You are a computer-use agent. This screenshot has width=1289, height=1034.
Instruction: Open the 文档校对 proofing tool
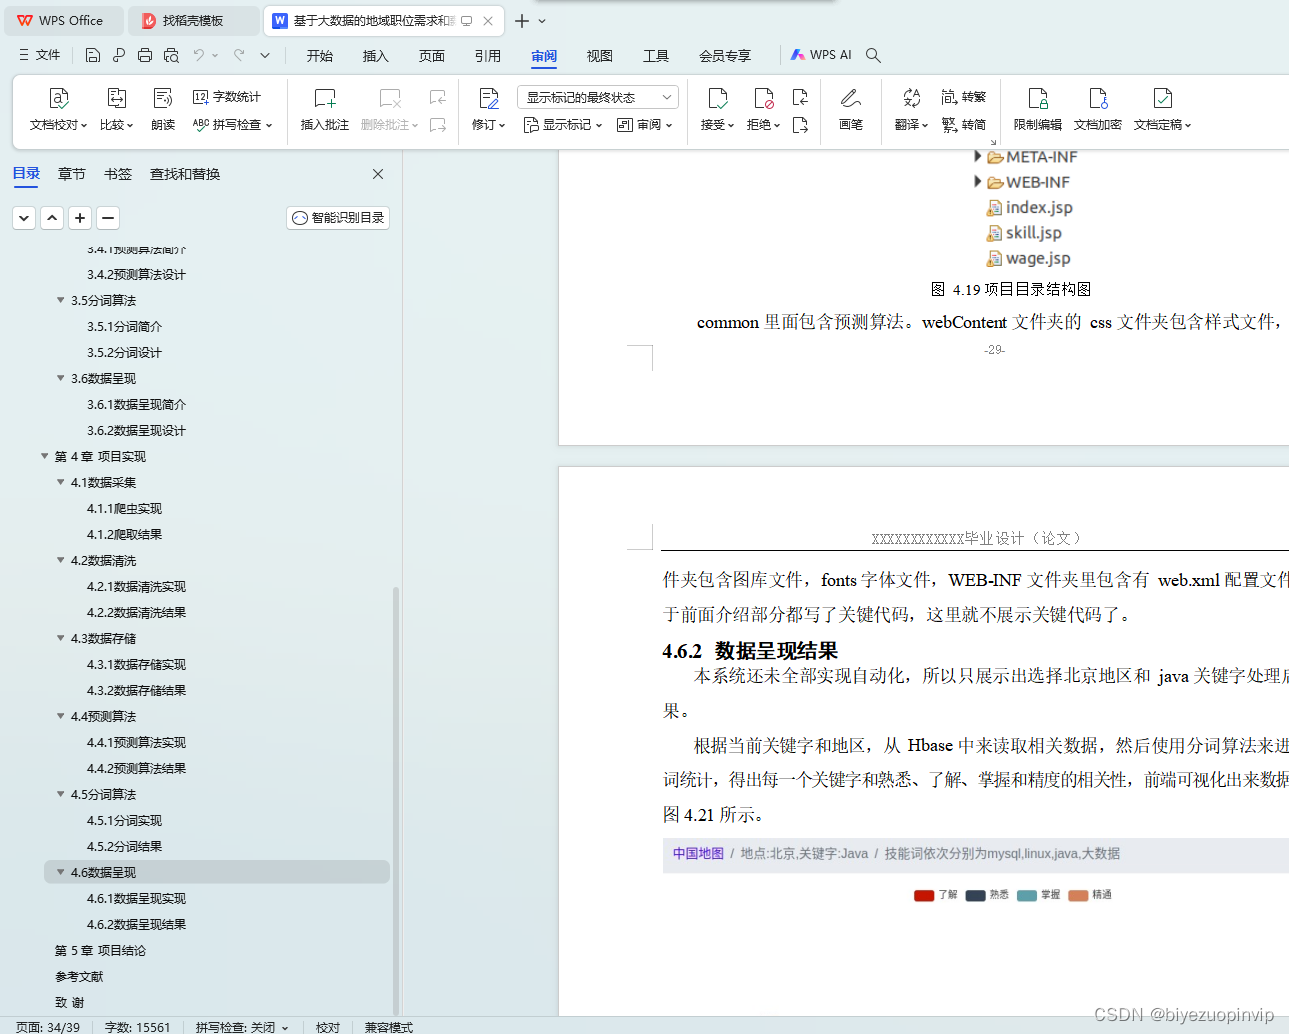click(57, 110)
